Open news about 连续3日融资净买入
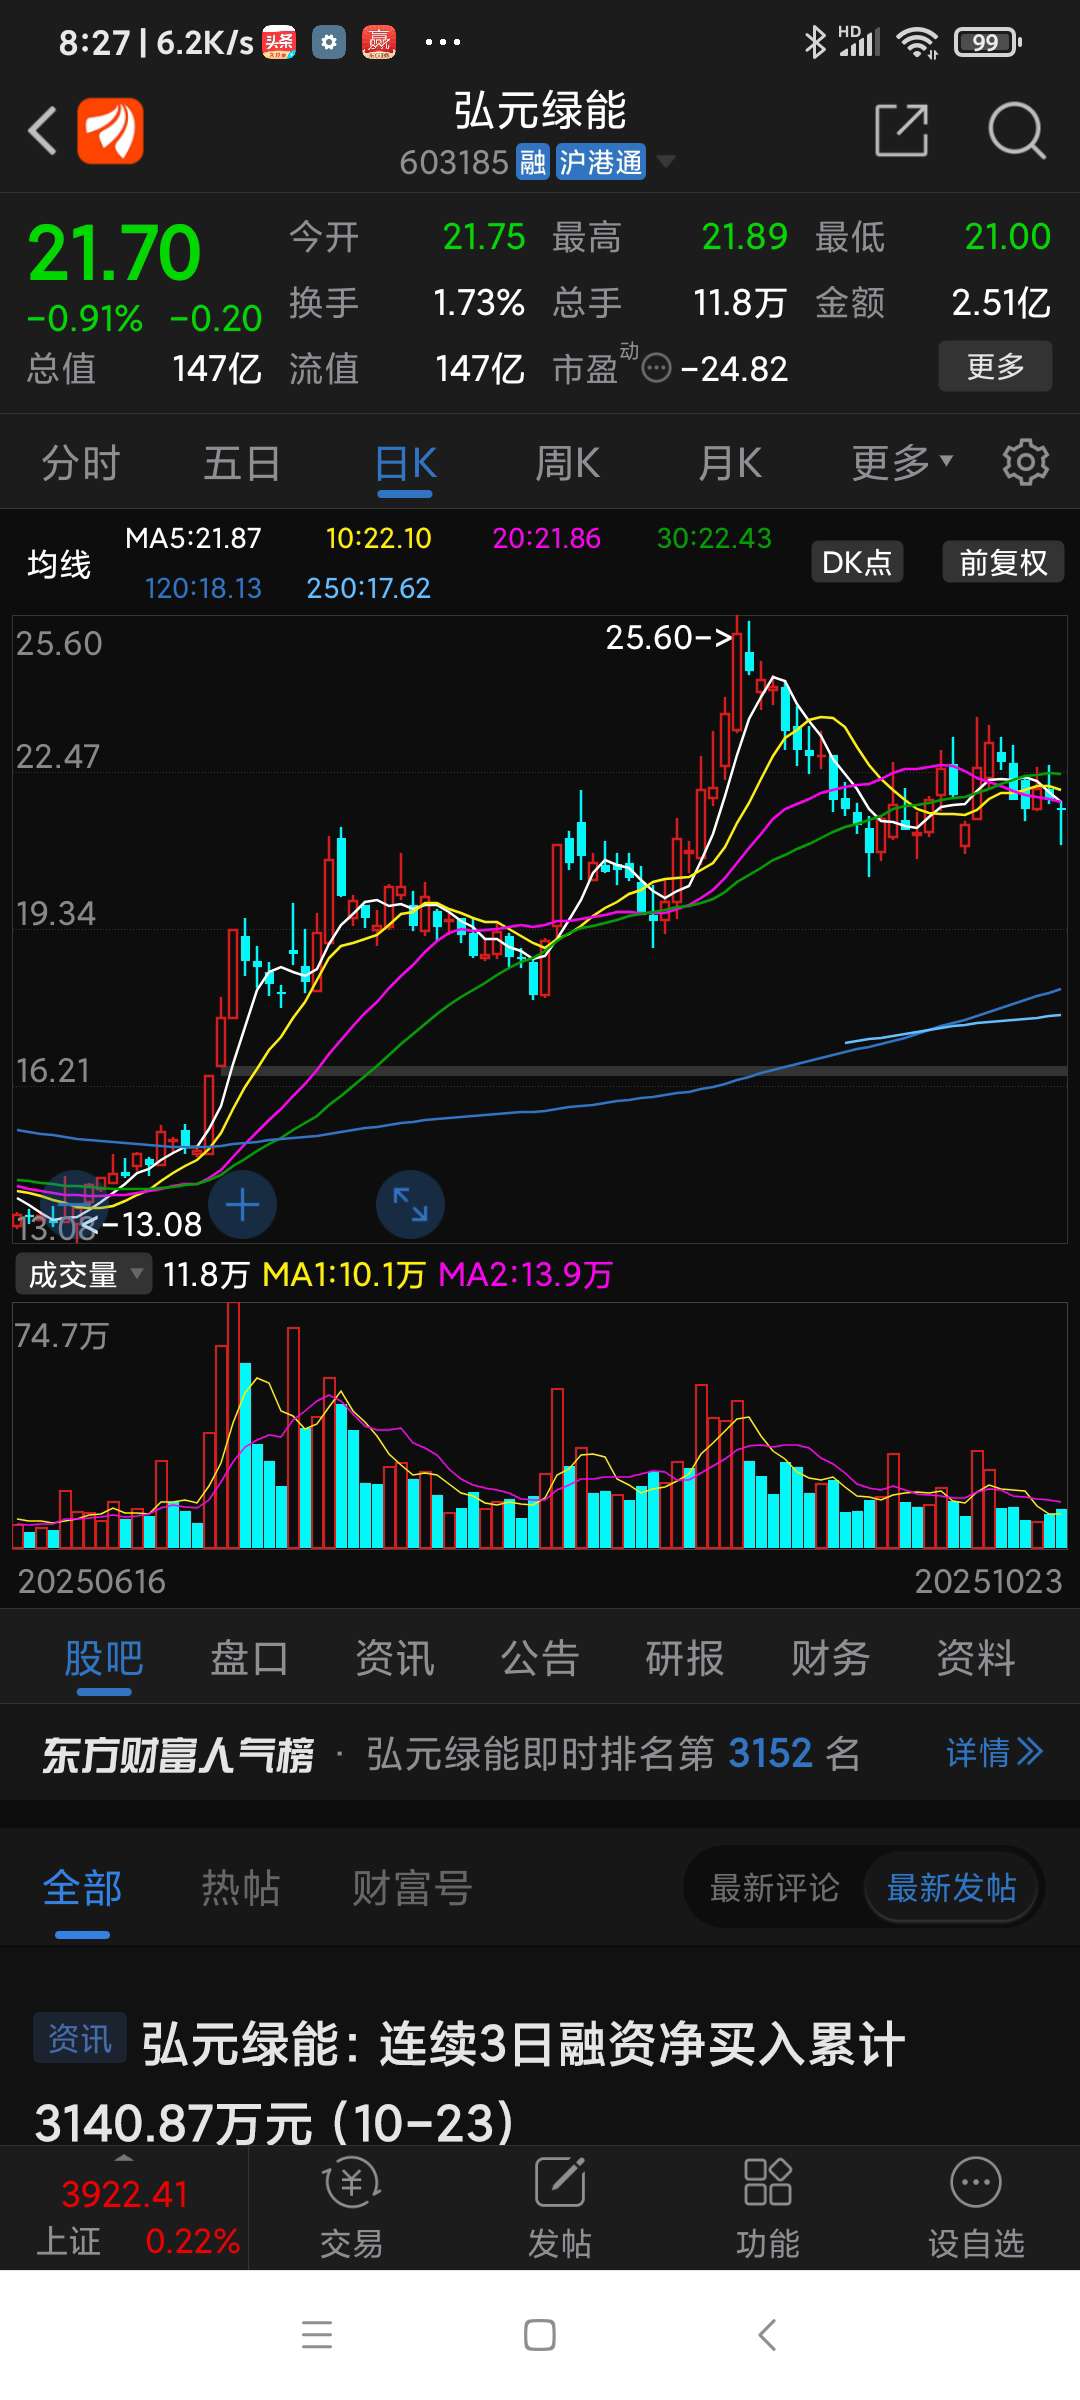The height and width of the screenshot is (2400, 1080). point(470,2082)
